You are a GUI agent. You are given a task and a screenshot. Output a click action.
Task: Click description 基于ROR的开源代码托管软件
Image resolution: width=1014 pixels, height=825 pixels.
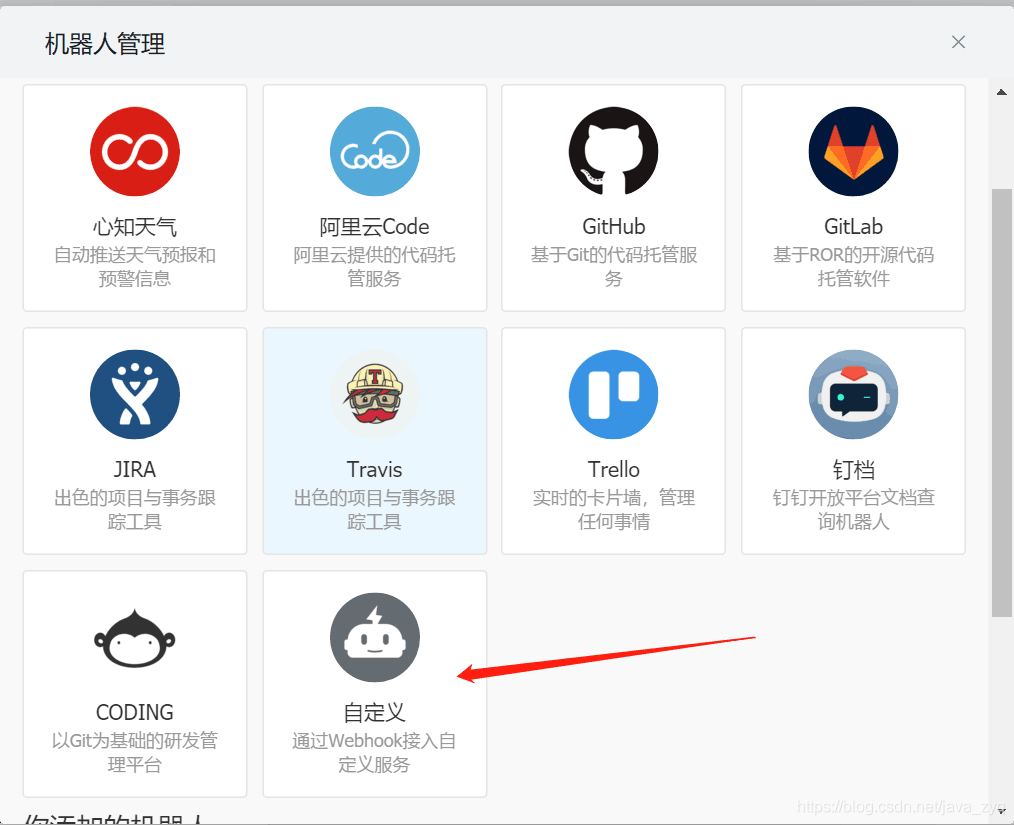[x=853, y=266]
